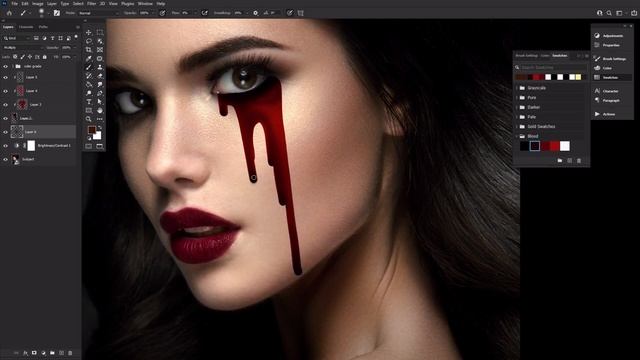Click the Search icon at top right
640x360 pixels.
(x=609, y=13)
